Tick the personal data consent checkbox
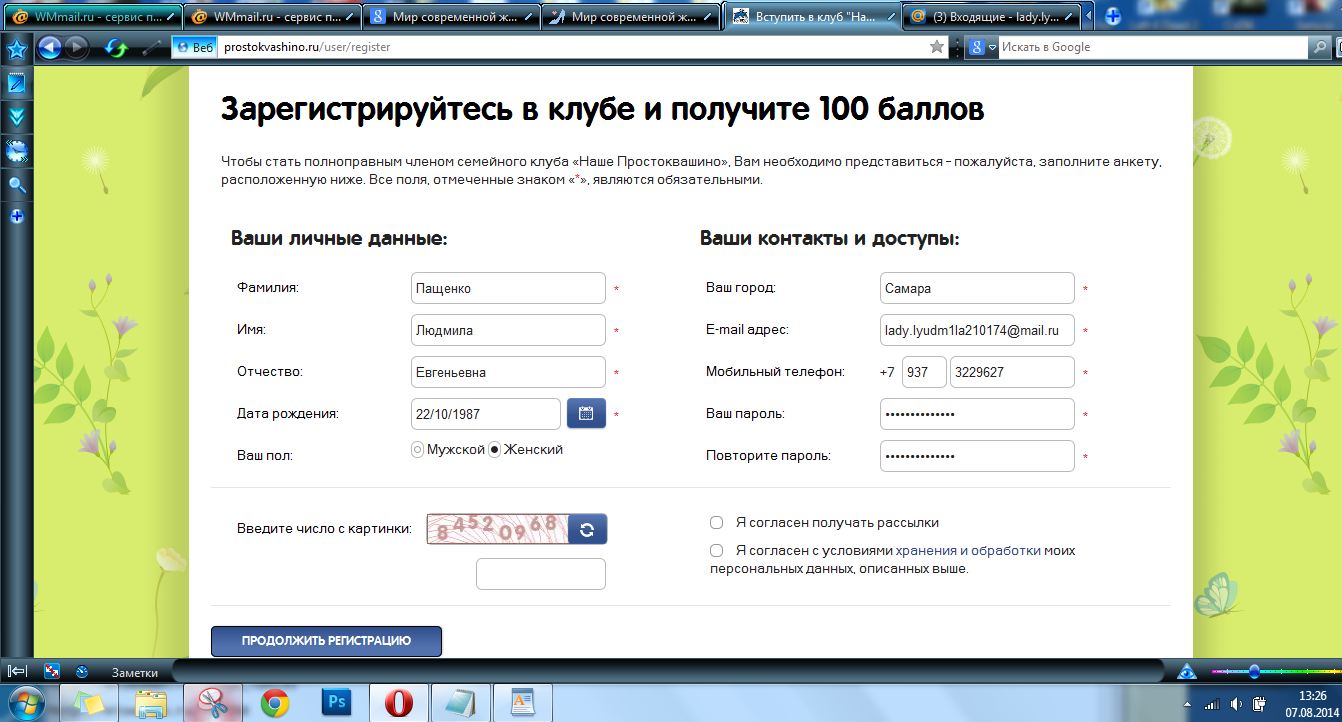 pyautogui.click(x=716, y=551)
